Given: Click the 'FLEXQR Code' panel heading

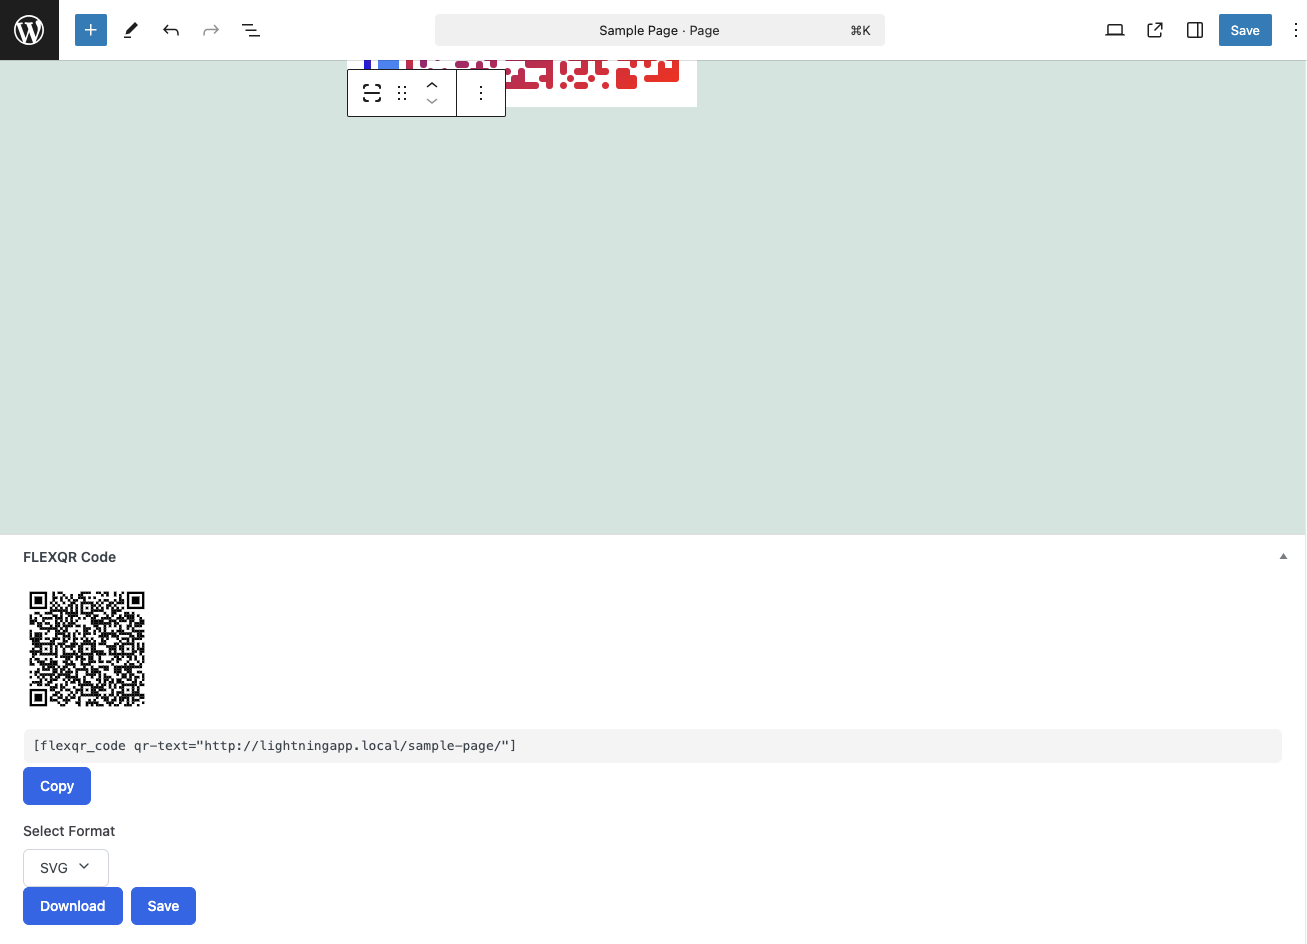Looking at the screenshot, I should pyautogui.click(x=70, y=557).
